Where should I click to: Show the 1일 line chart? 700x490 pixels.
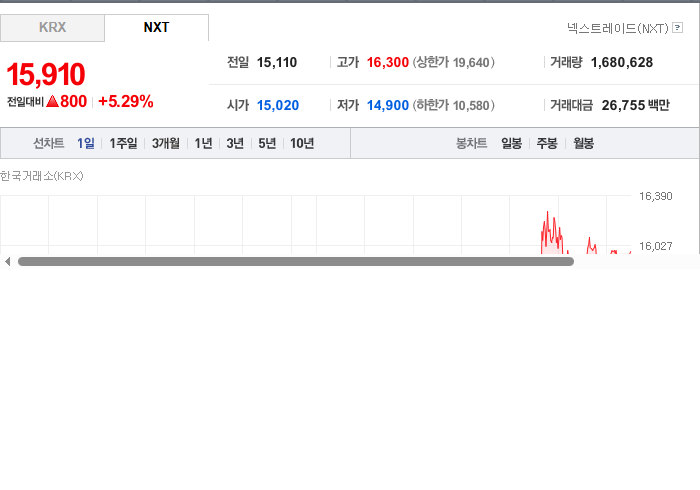[x=86, y=143]
